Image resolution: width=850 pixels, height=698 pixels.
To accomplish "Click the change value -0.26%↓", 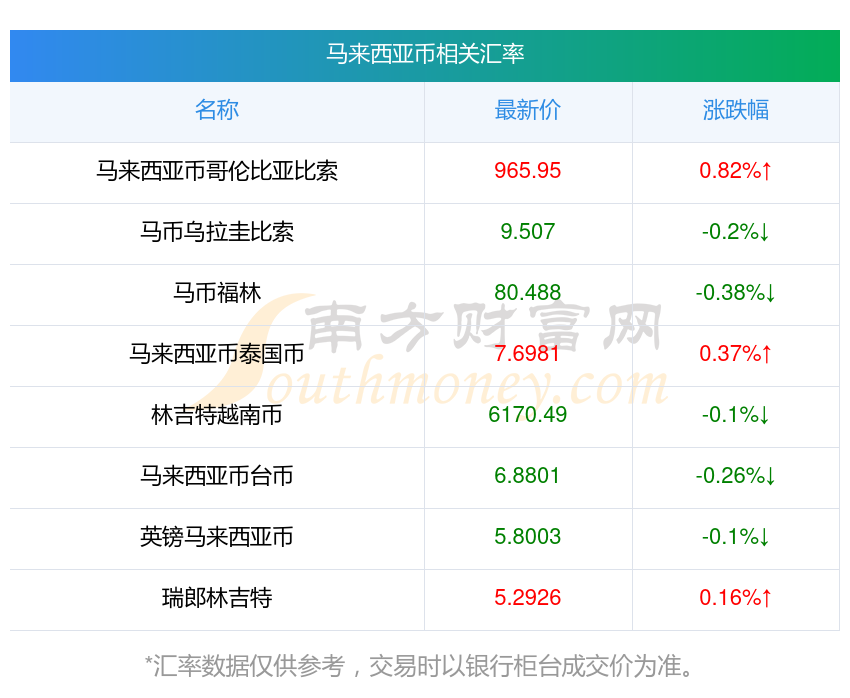I will (736, 476).
